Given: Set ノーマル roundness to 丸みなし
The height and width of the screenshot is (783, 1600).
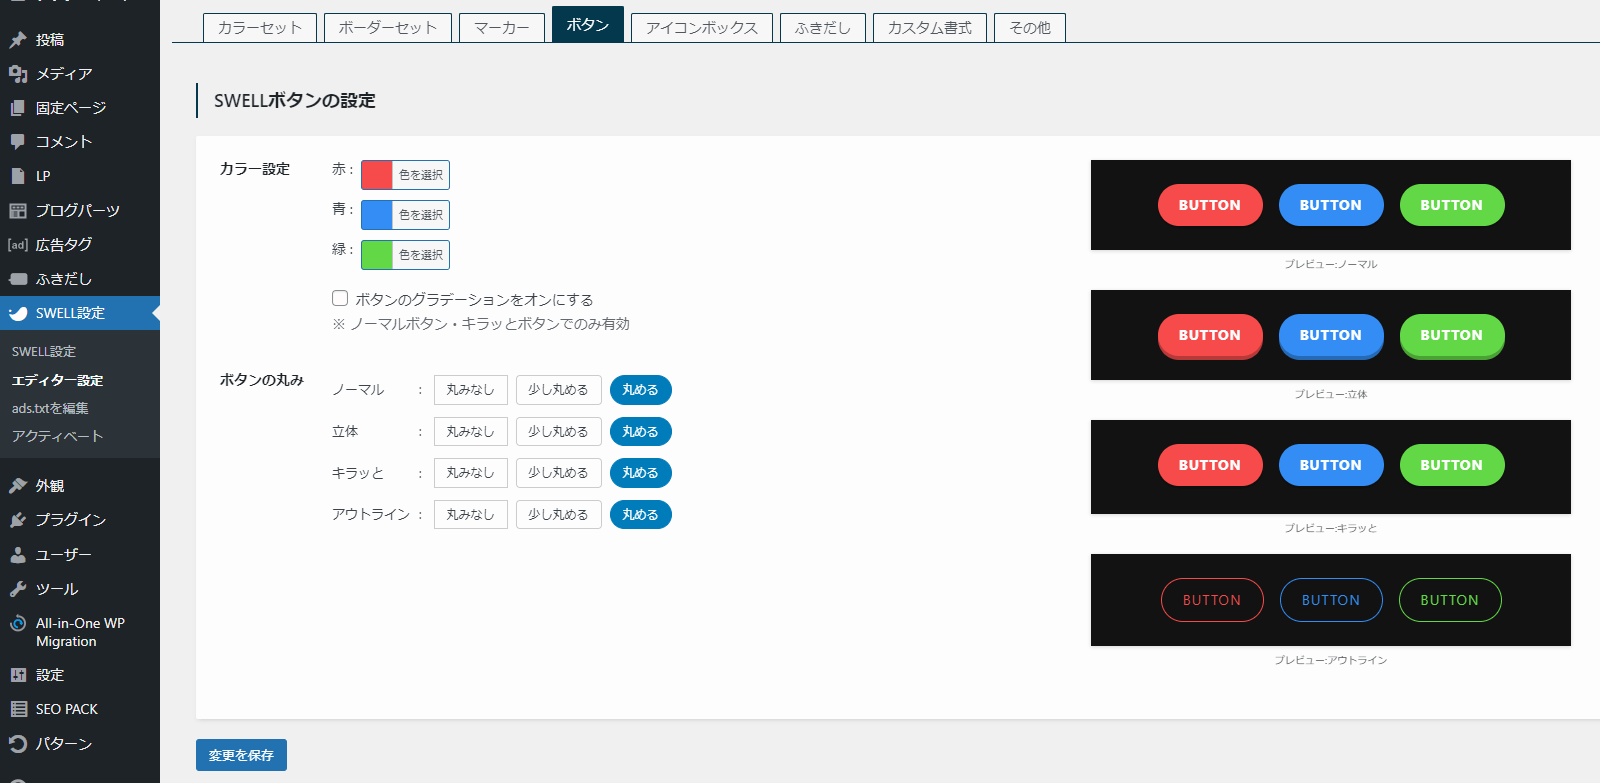Looking at the screenshot, I should tap(471, 390).
